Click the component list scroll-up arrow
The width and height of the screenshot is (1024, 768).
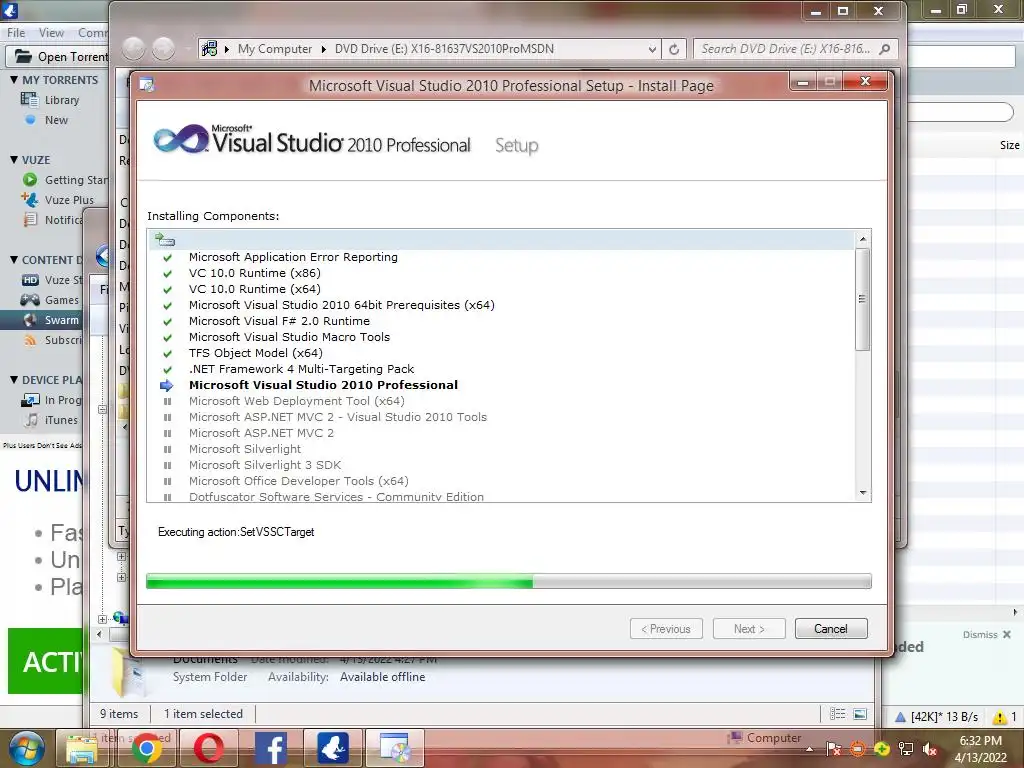point(863,239)
